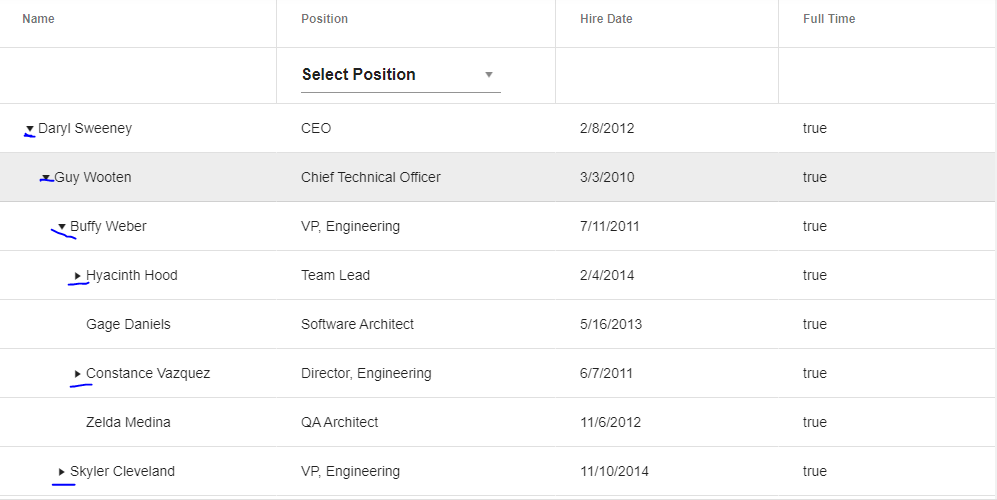Expand the Skyler Cleveland node
Image resolution: width=997 pixels, height=500 pixels.
62,472
